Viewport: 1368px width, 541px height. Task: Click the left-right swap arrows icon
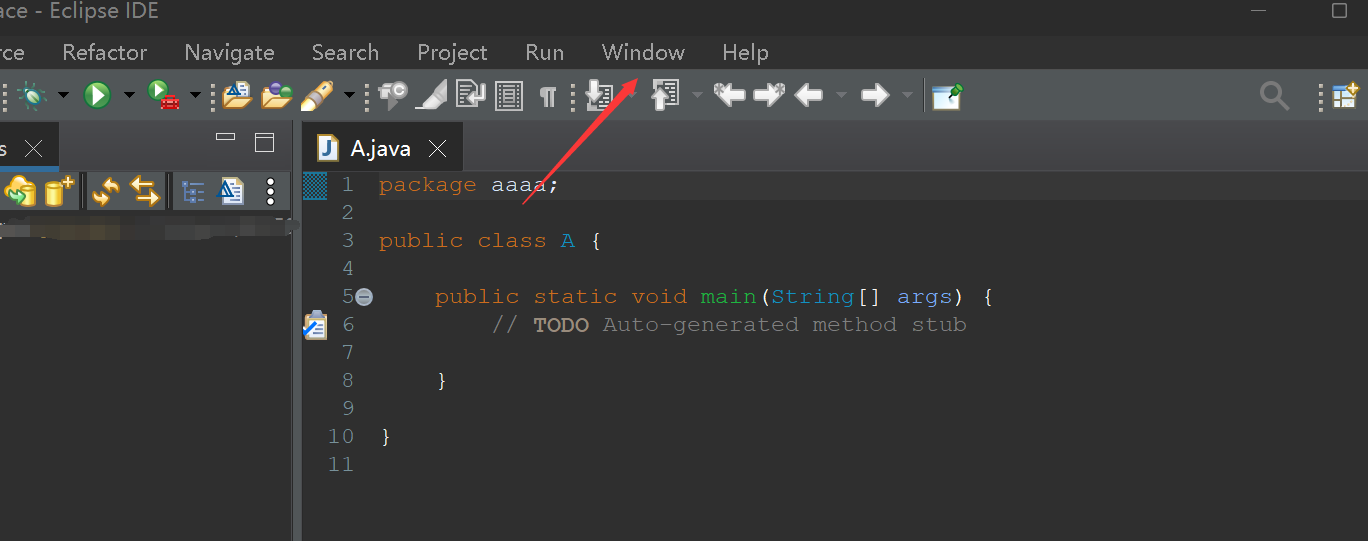tap(145, 191)
